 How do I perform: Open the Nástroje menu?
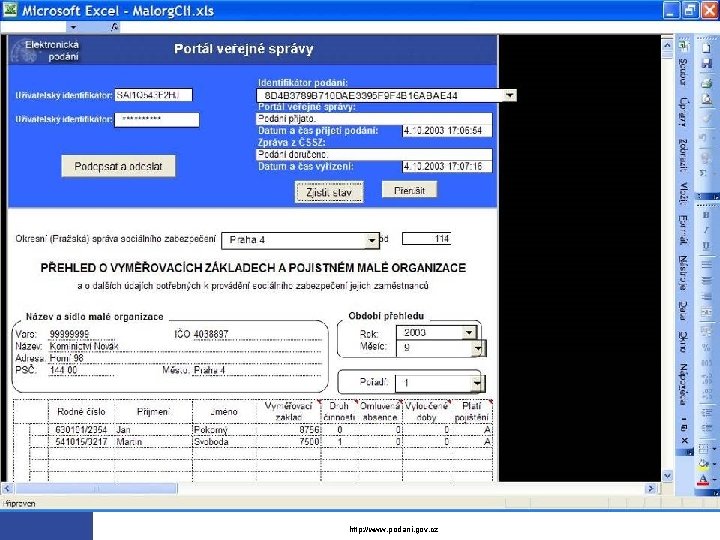pyautogui.click(x=684, y=273)
